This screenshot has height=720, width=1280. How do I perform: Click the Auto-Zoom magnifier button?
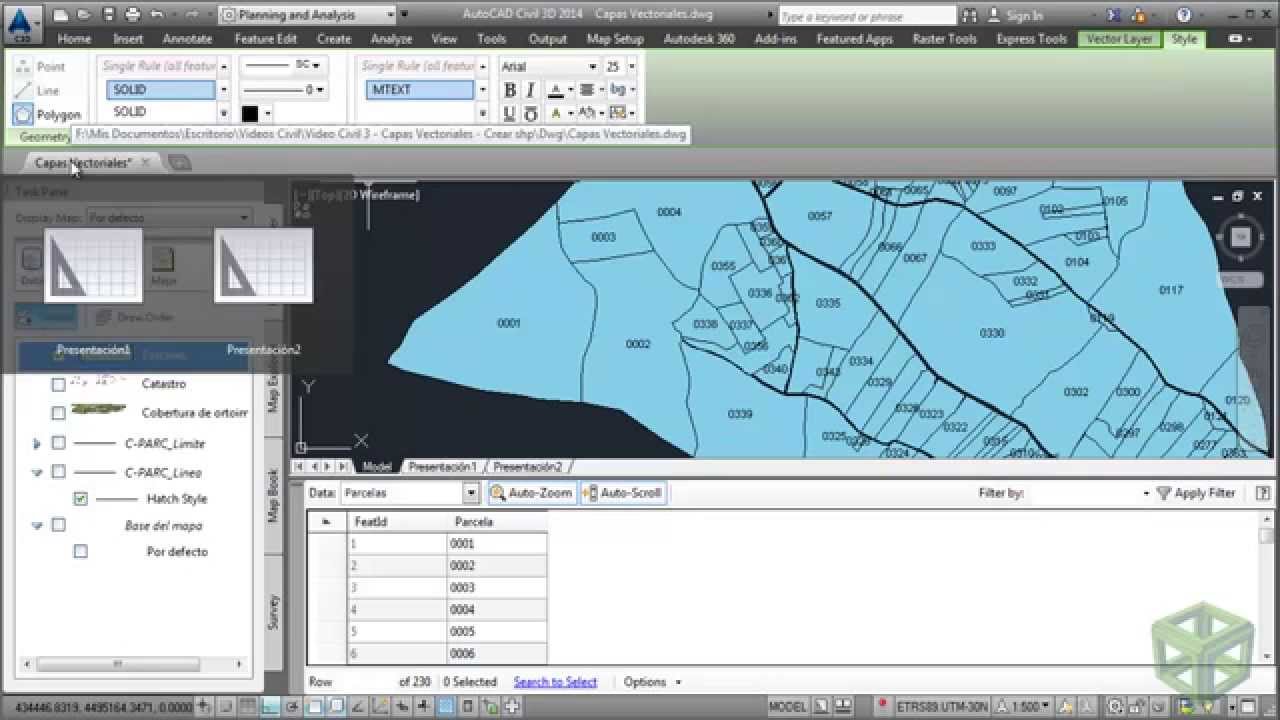532,493
